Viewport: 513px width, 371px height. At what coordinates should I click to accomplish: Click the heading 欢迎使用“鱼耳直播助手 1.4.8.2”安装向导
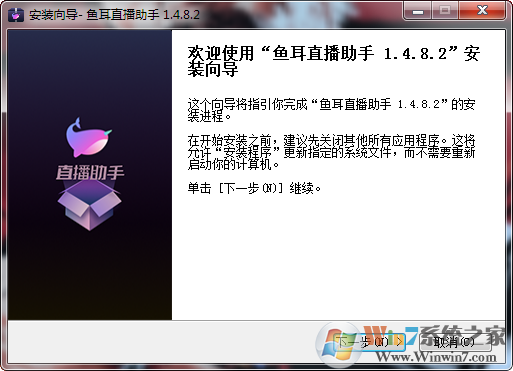point(334,61)
